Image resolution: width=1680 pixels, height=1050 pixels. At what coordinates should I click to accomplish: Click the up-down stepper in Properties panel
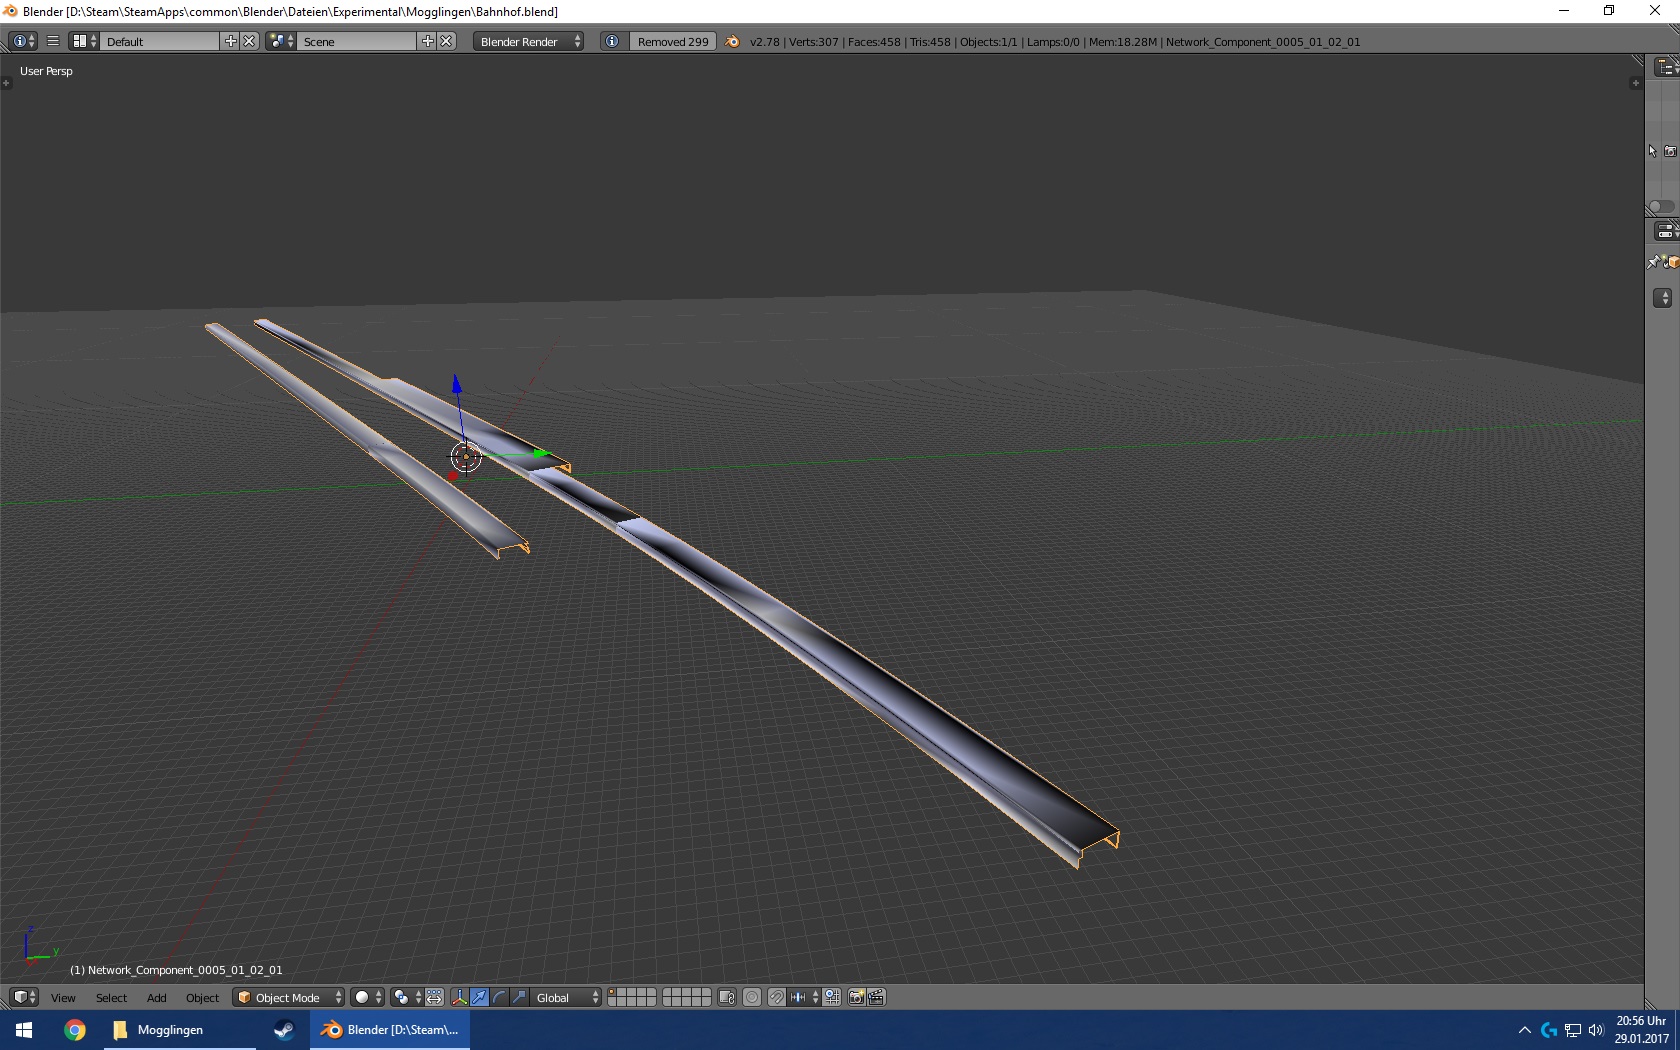1663,298
